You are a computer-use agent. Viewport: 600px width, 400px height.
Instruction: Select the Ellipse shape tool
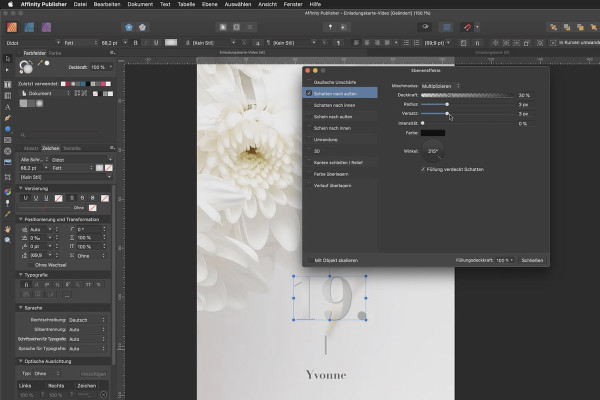point(8,129)
